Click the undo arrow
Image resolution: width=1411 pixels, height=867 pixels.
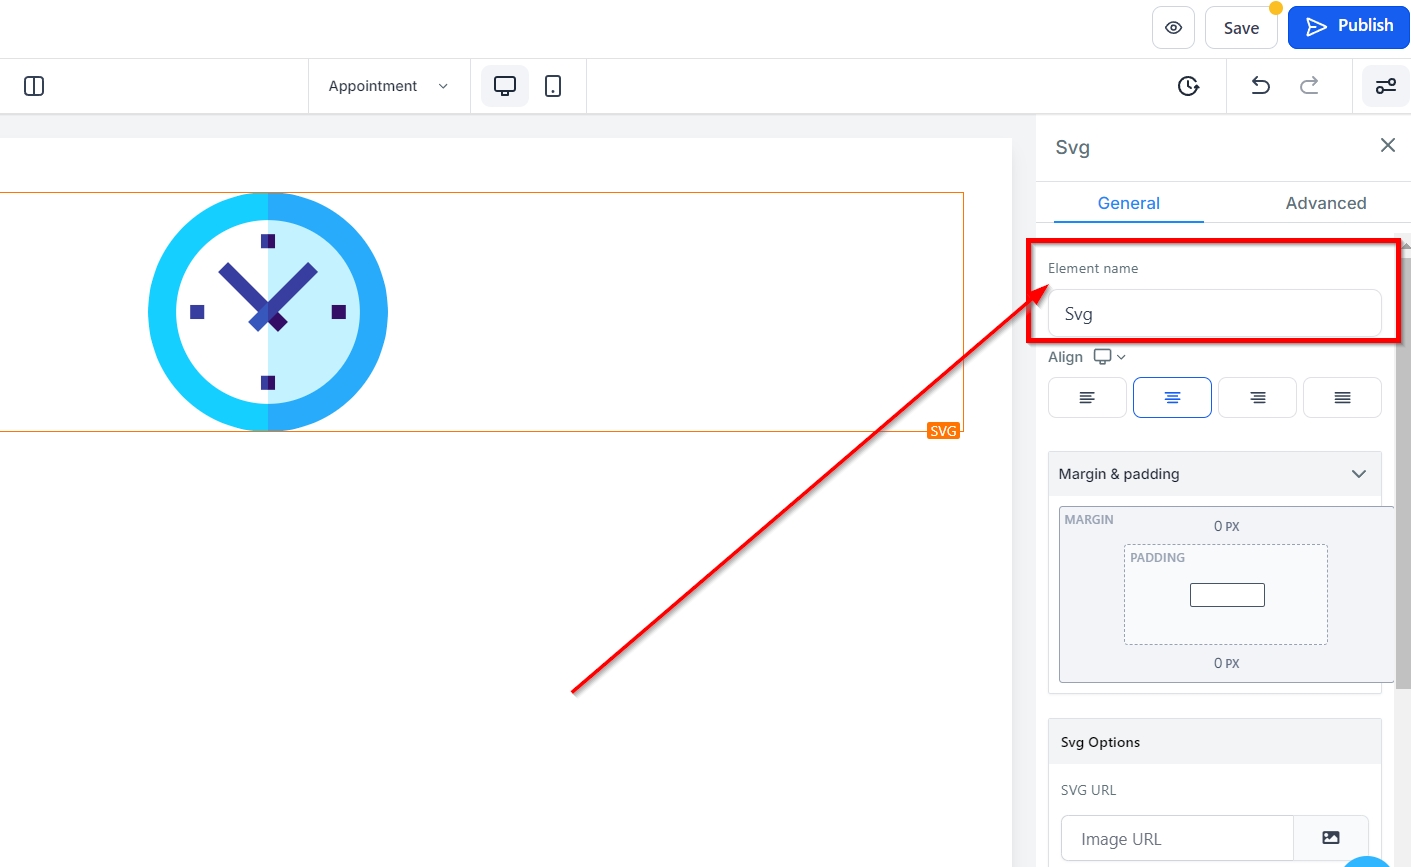1260,86
